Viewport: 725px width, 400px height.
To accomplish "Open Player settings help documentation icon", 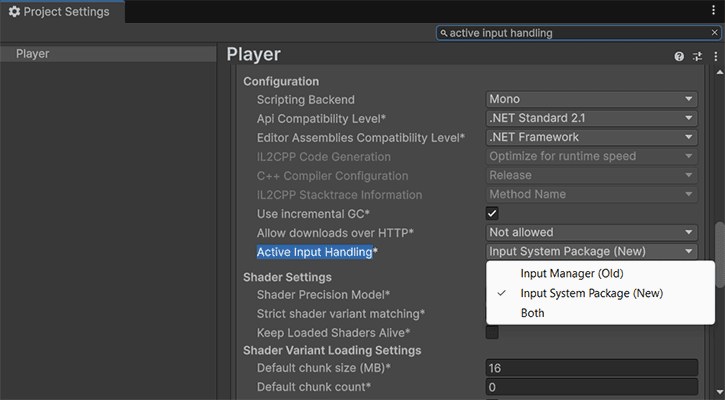I will pyautogui.click(x=680, y=56).
